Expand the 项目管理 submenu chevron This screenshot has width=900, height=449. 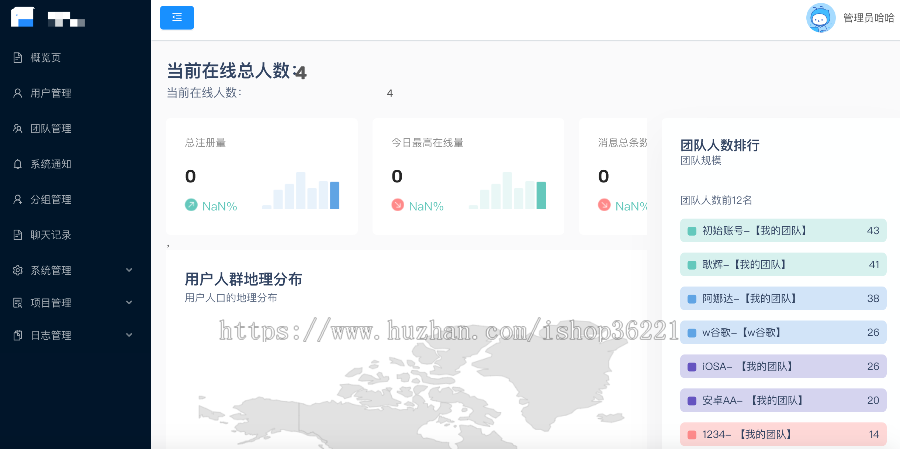point(129,302)
